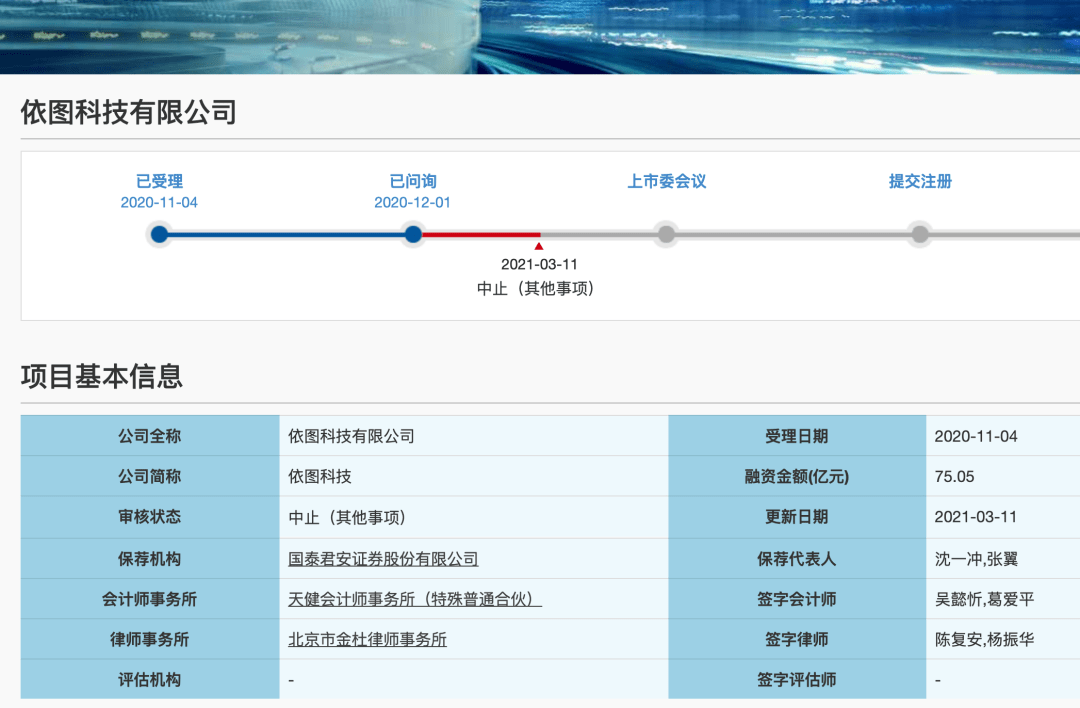Select the 上市委会议 stage label
This screenshot has height=708, width=1080.
point(666,181)
